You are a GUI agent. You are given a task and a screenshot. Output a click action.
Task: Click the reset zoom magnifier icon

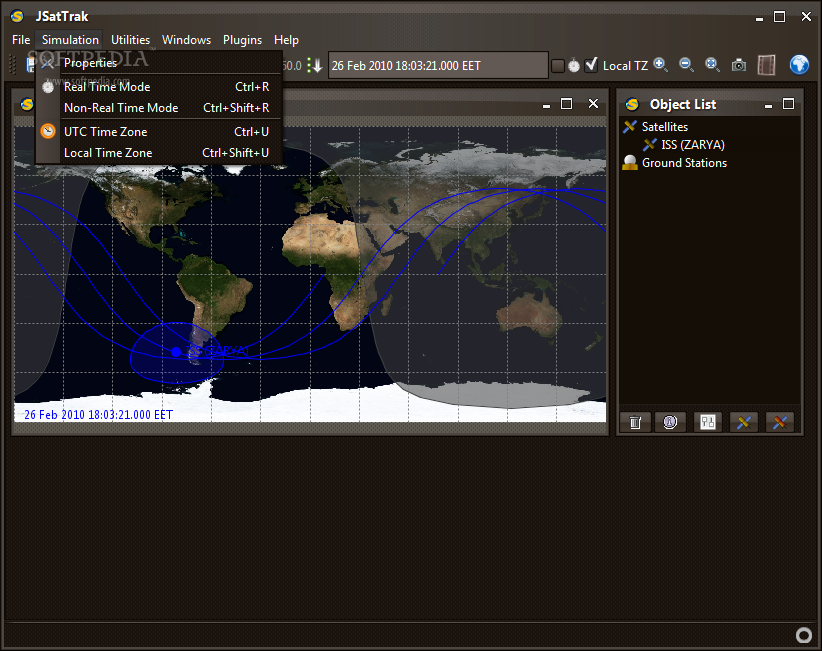coord(712,65)
